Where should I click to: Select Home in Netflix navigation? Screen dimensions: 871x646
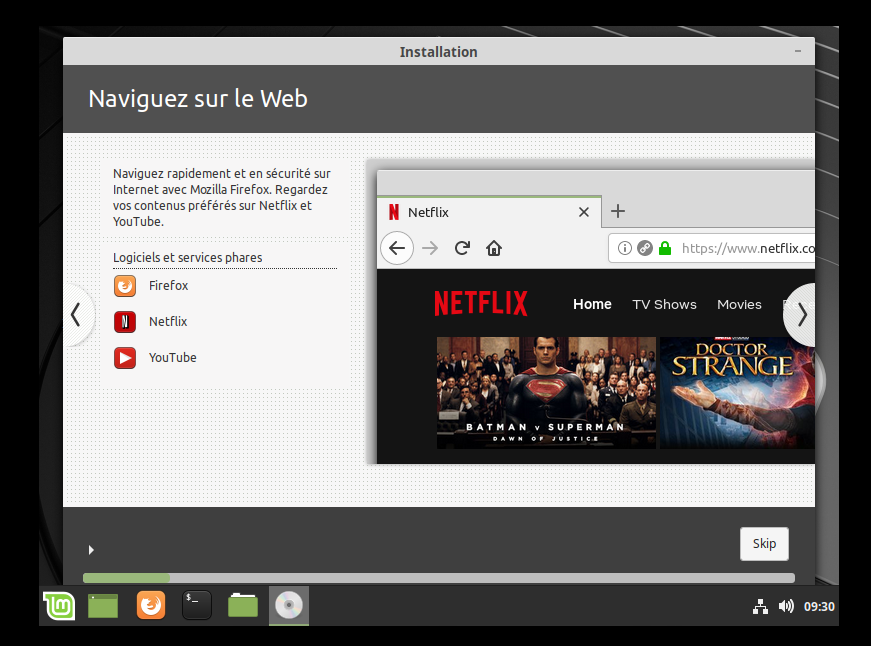click(592, 304)
